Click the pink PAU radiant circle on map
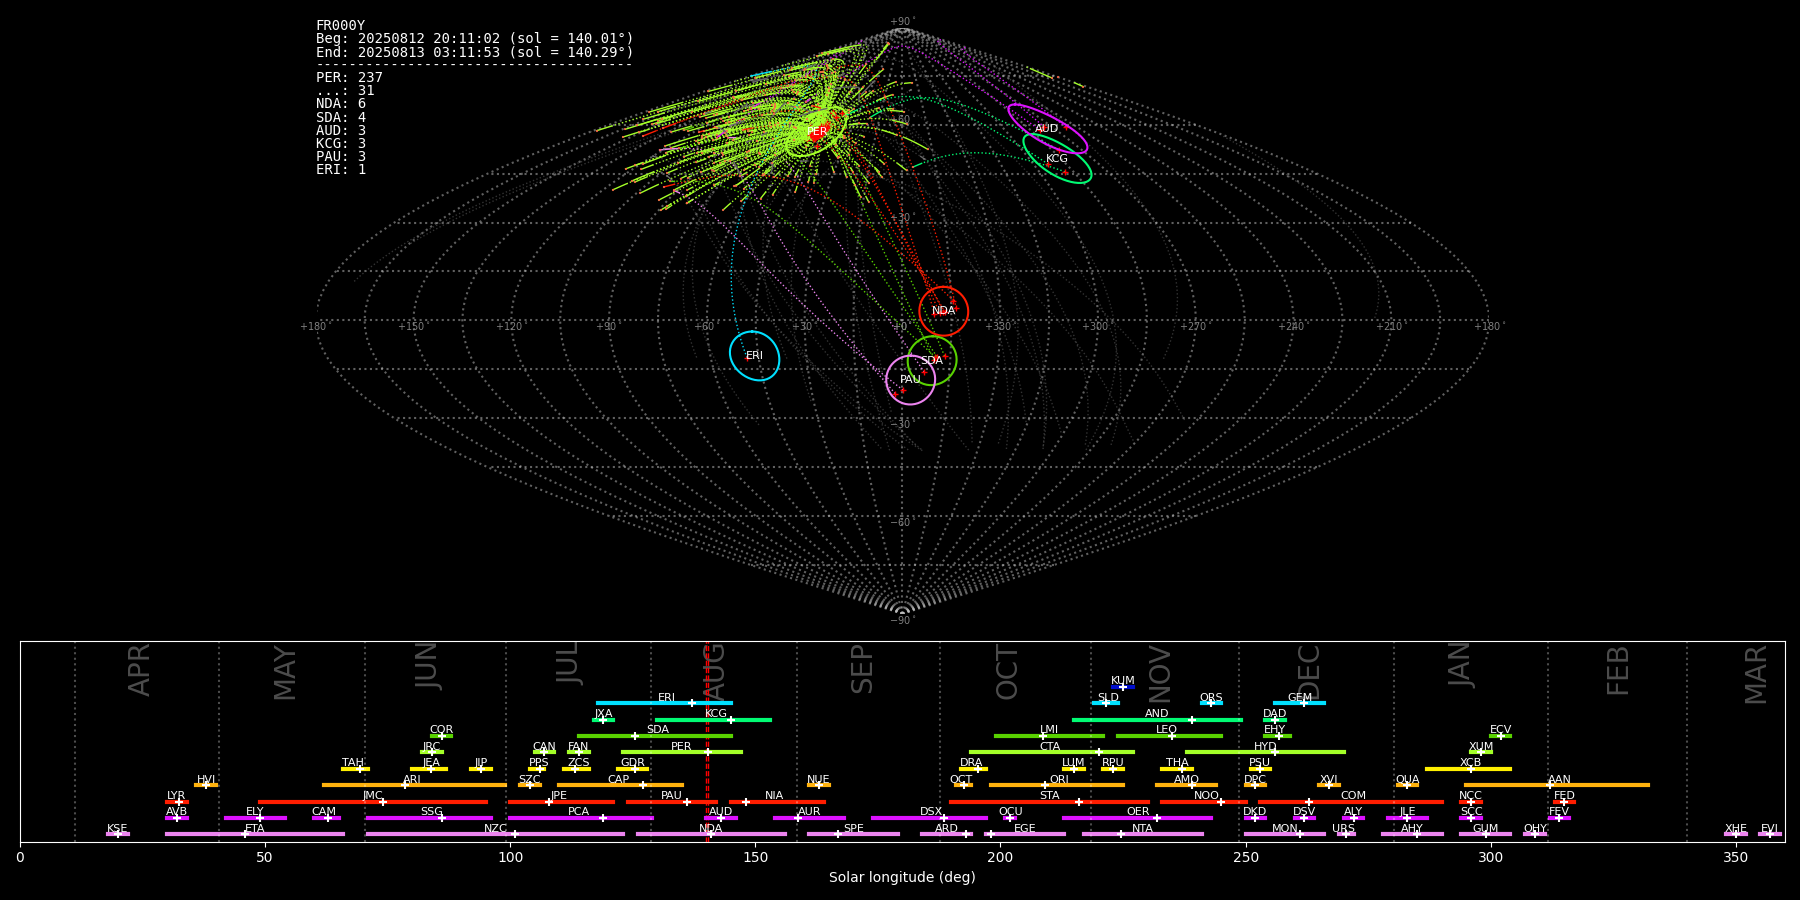 click(x=910, y=380)
